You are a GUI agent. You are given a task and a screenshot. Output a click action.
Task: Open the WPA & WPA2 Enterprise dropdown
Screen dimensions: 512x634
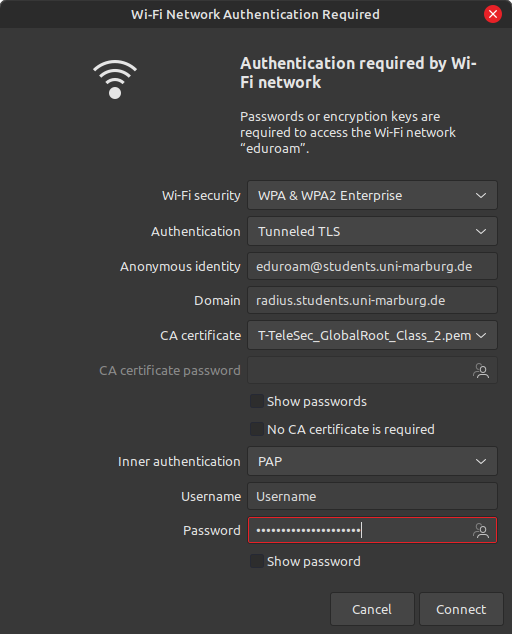pos(372,195)
